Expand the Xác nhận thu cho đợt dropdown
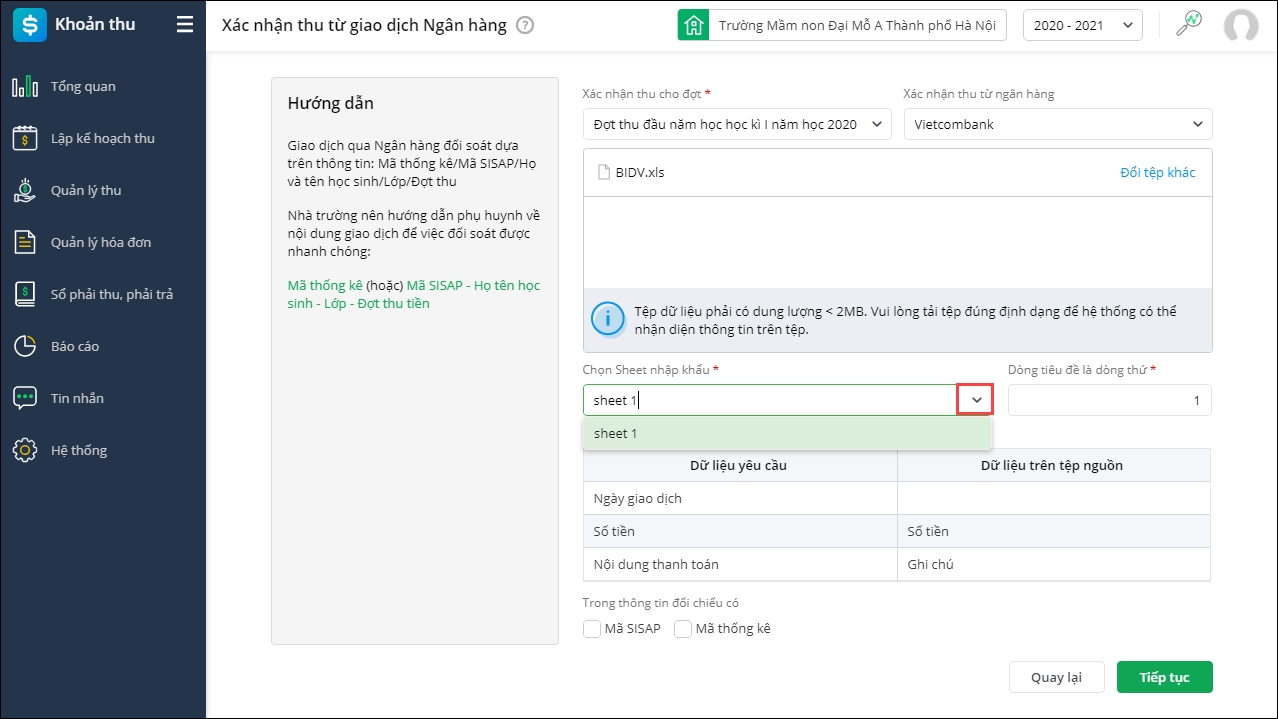Viewport: 1278px width, 719px height. coord(736,124)
